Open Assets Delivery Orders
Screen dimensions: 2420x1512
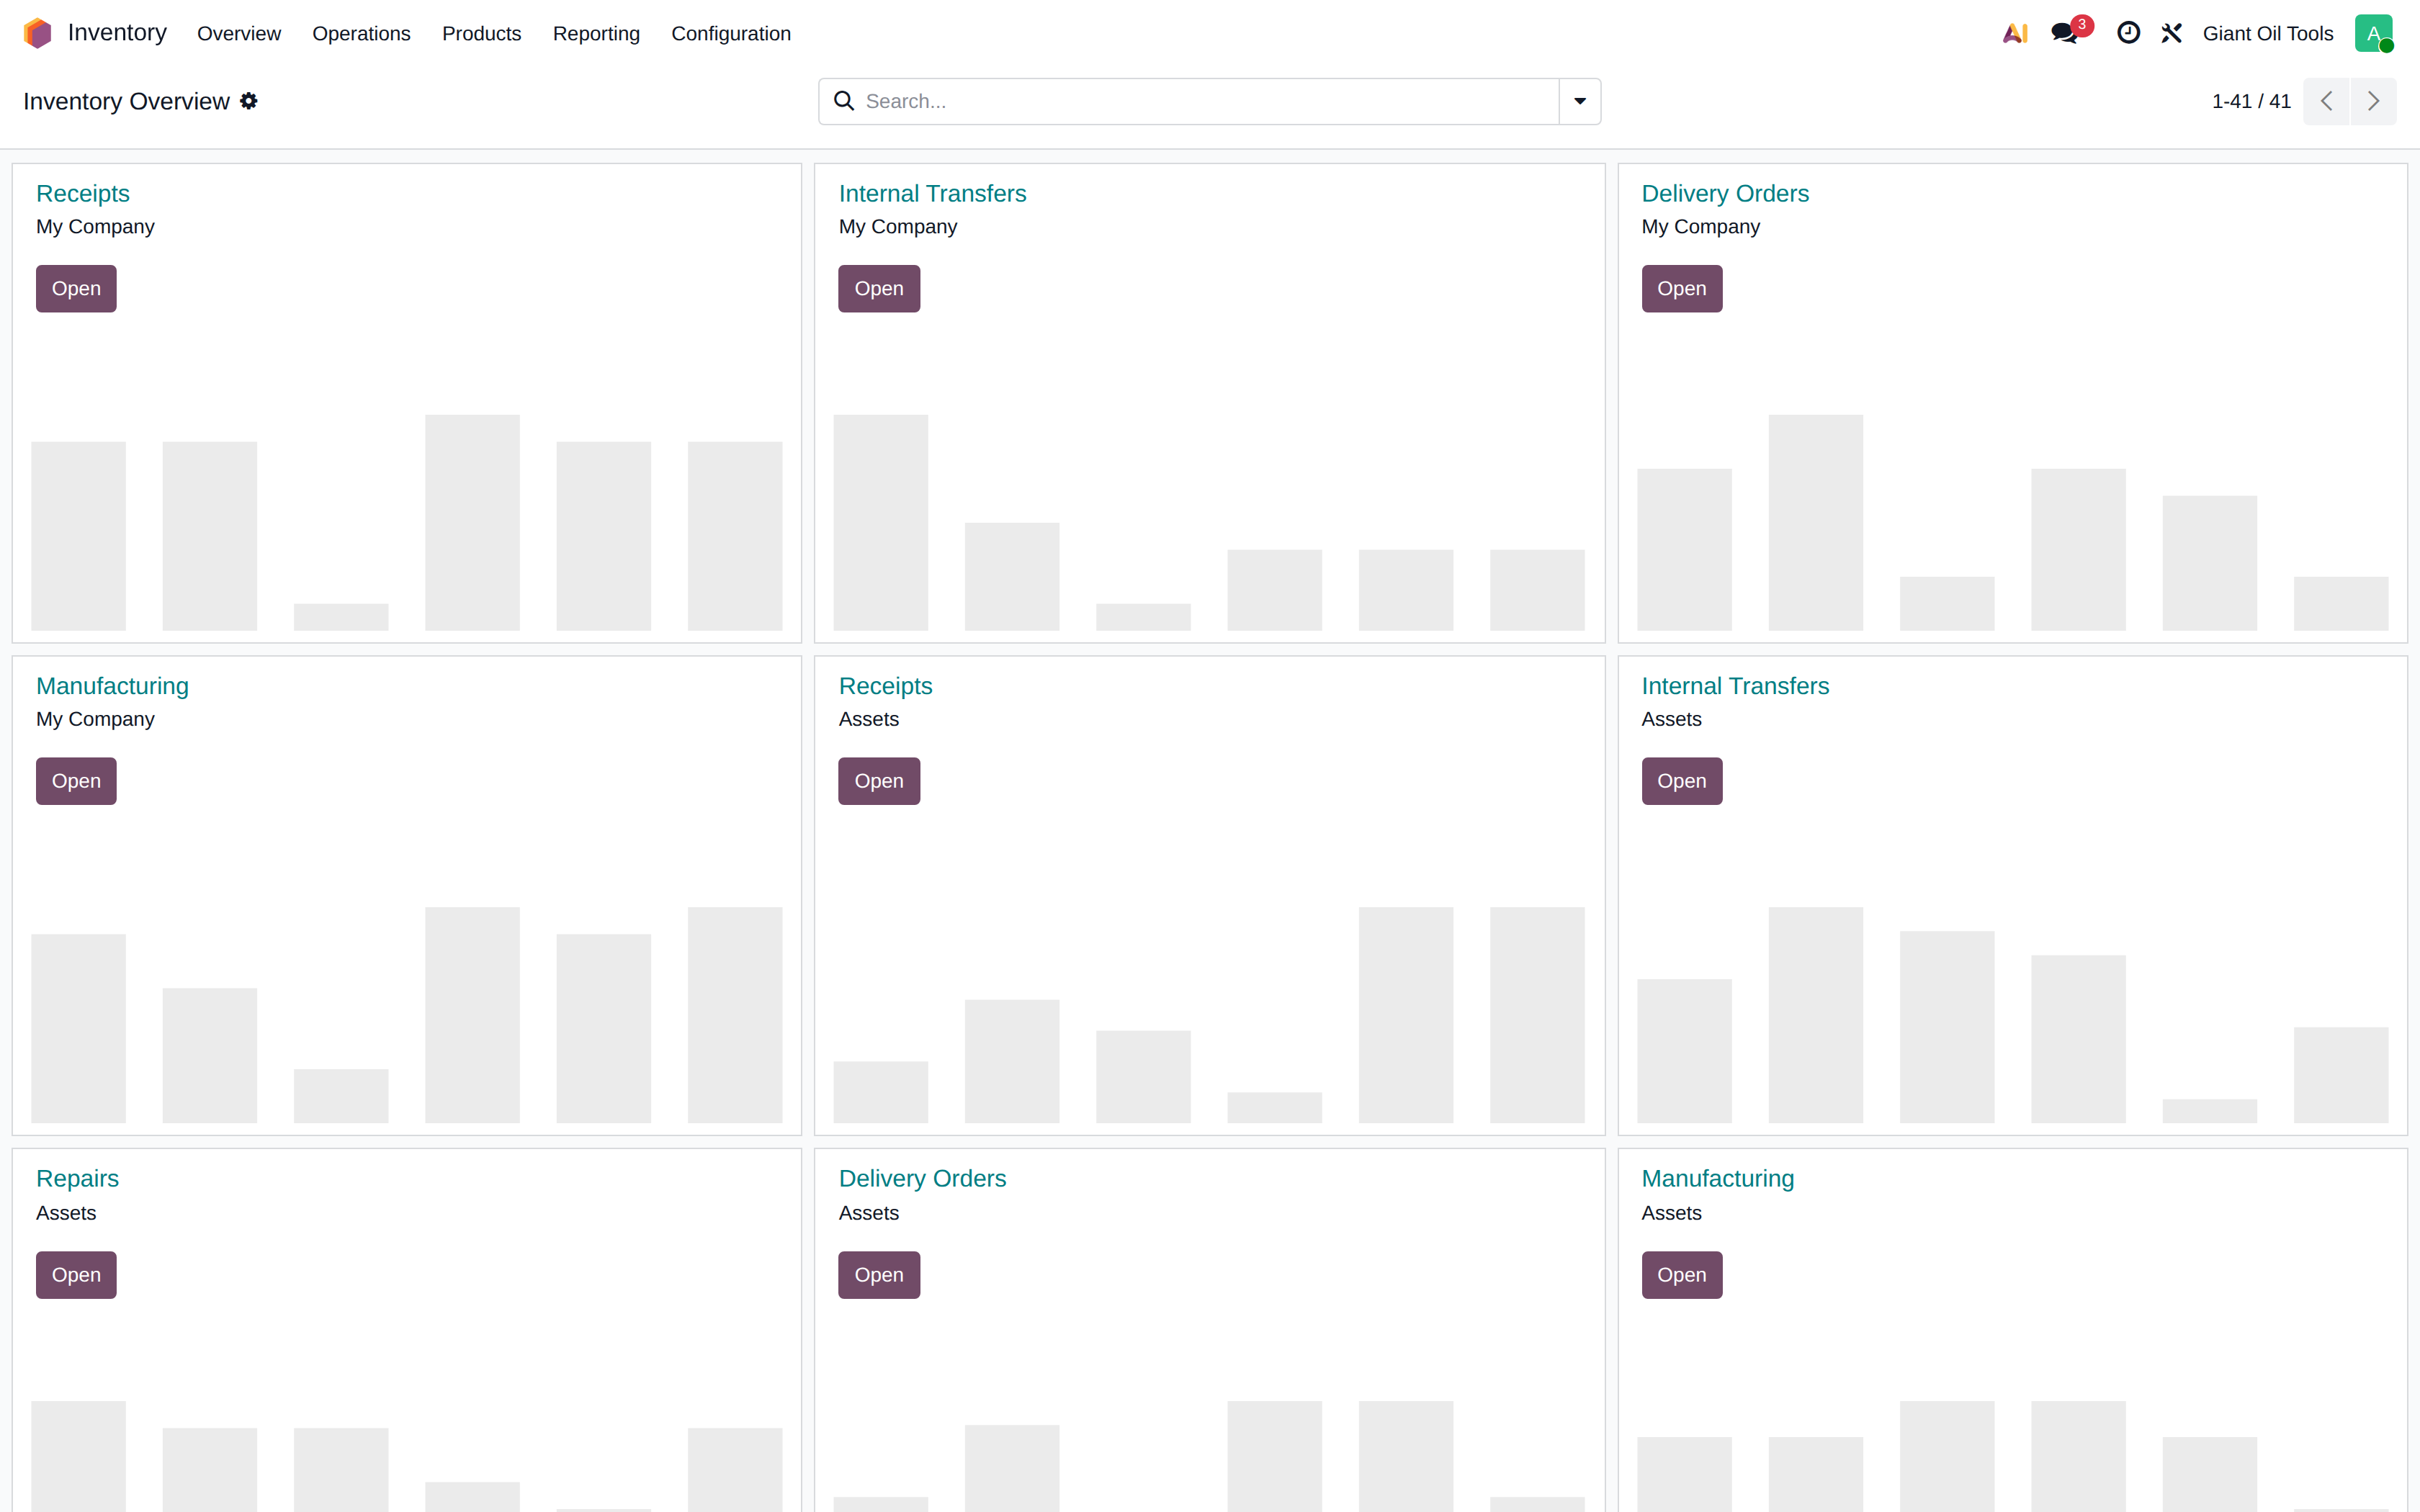[x=879, y=1275]
